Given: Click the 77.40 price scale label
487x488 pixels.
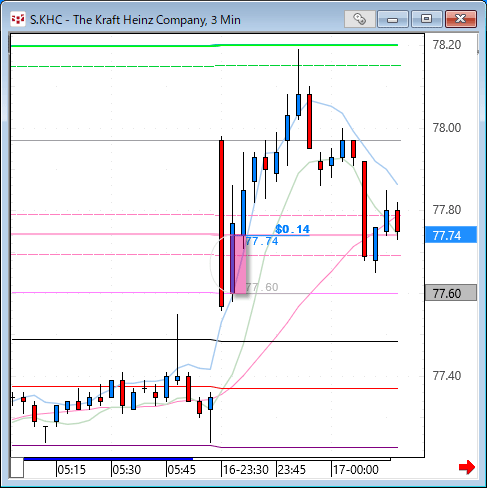Looking at the screenshot, I should pyautogui.click(x=447, y=376).
